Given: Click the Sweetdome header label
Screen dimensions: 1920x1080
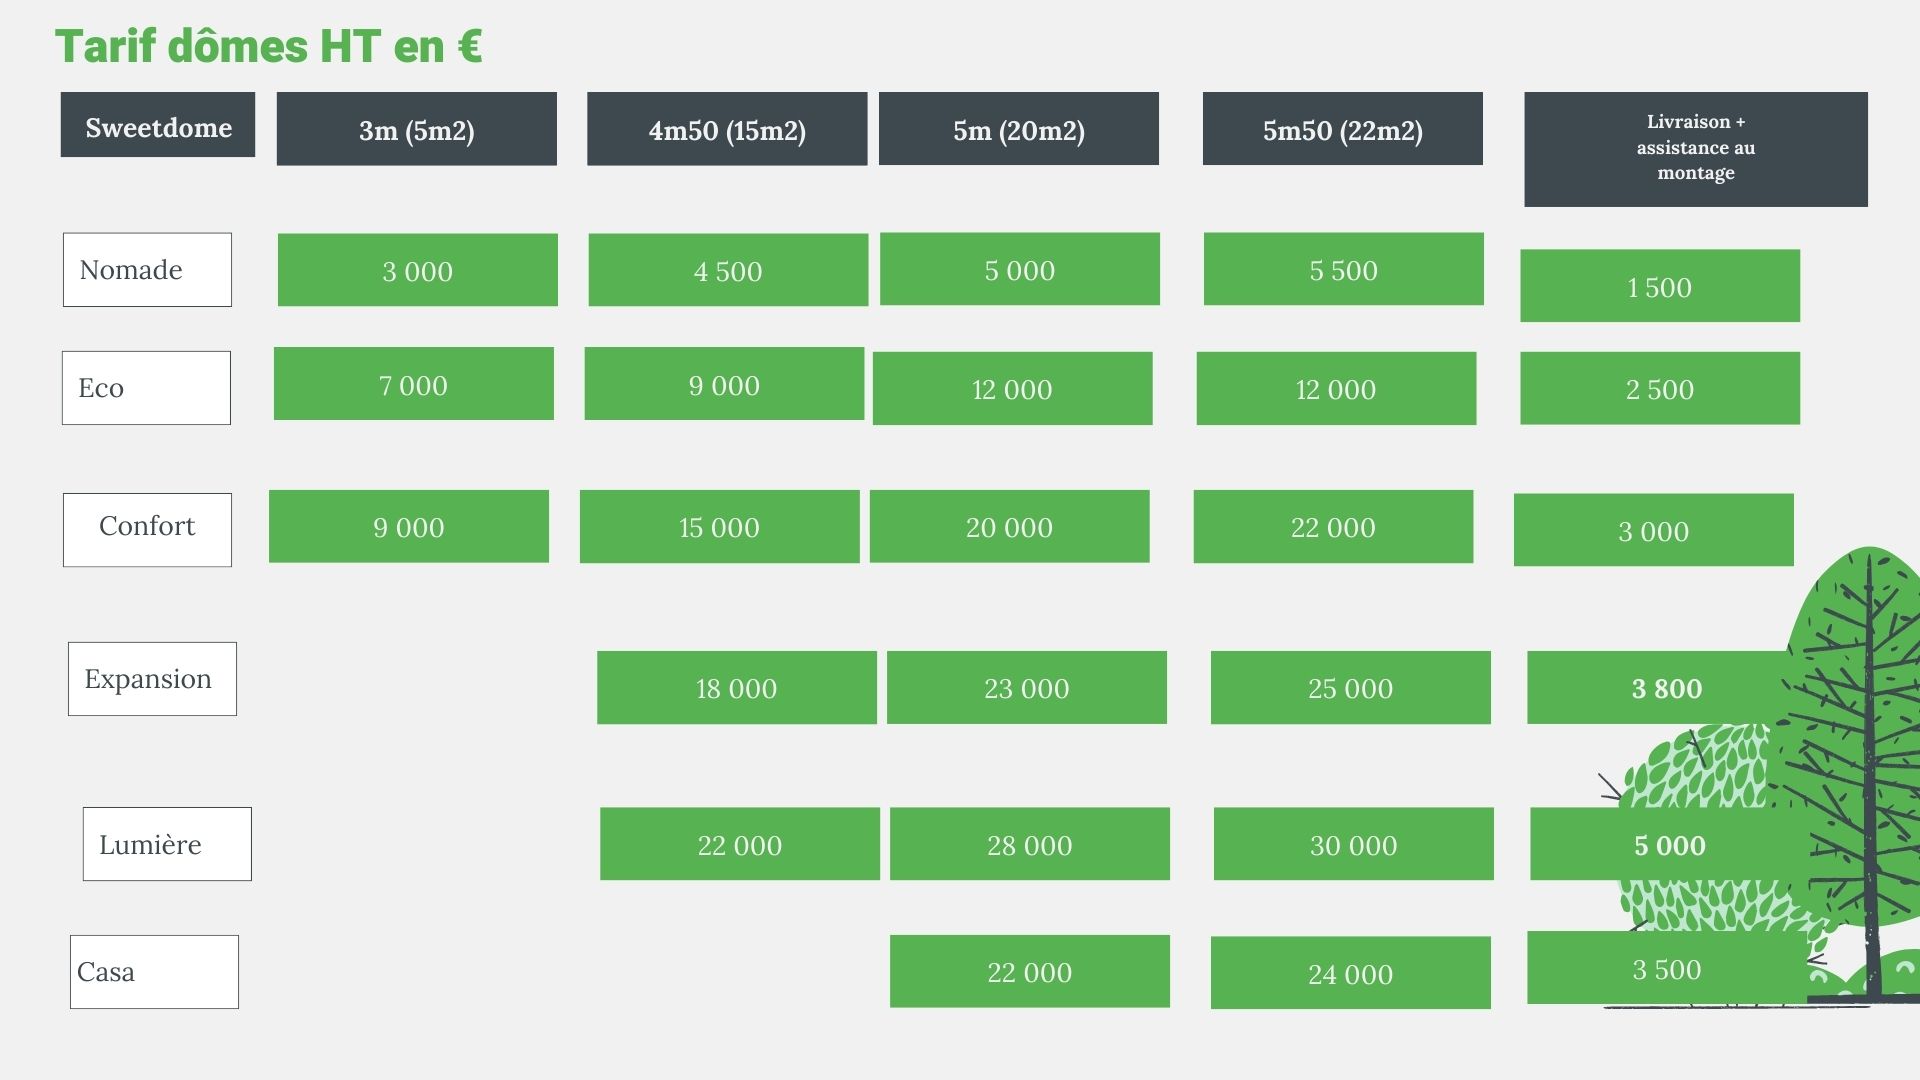Looking at the screenshot, I should coord(158,126).
